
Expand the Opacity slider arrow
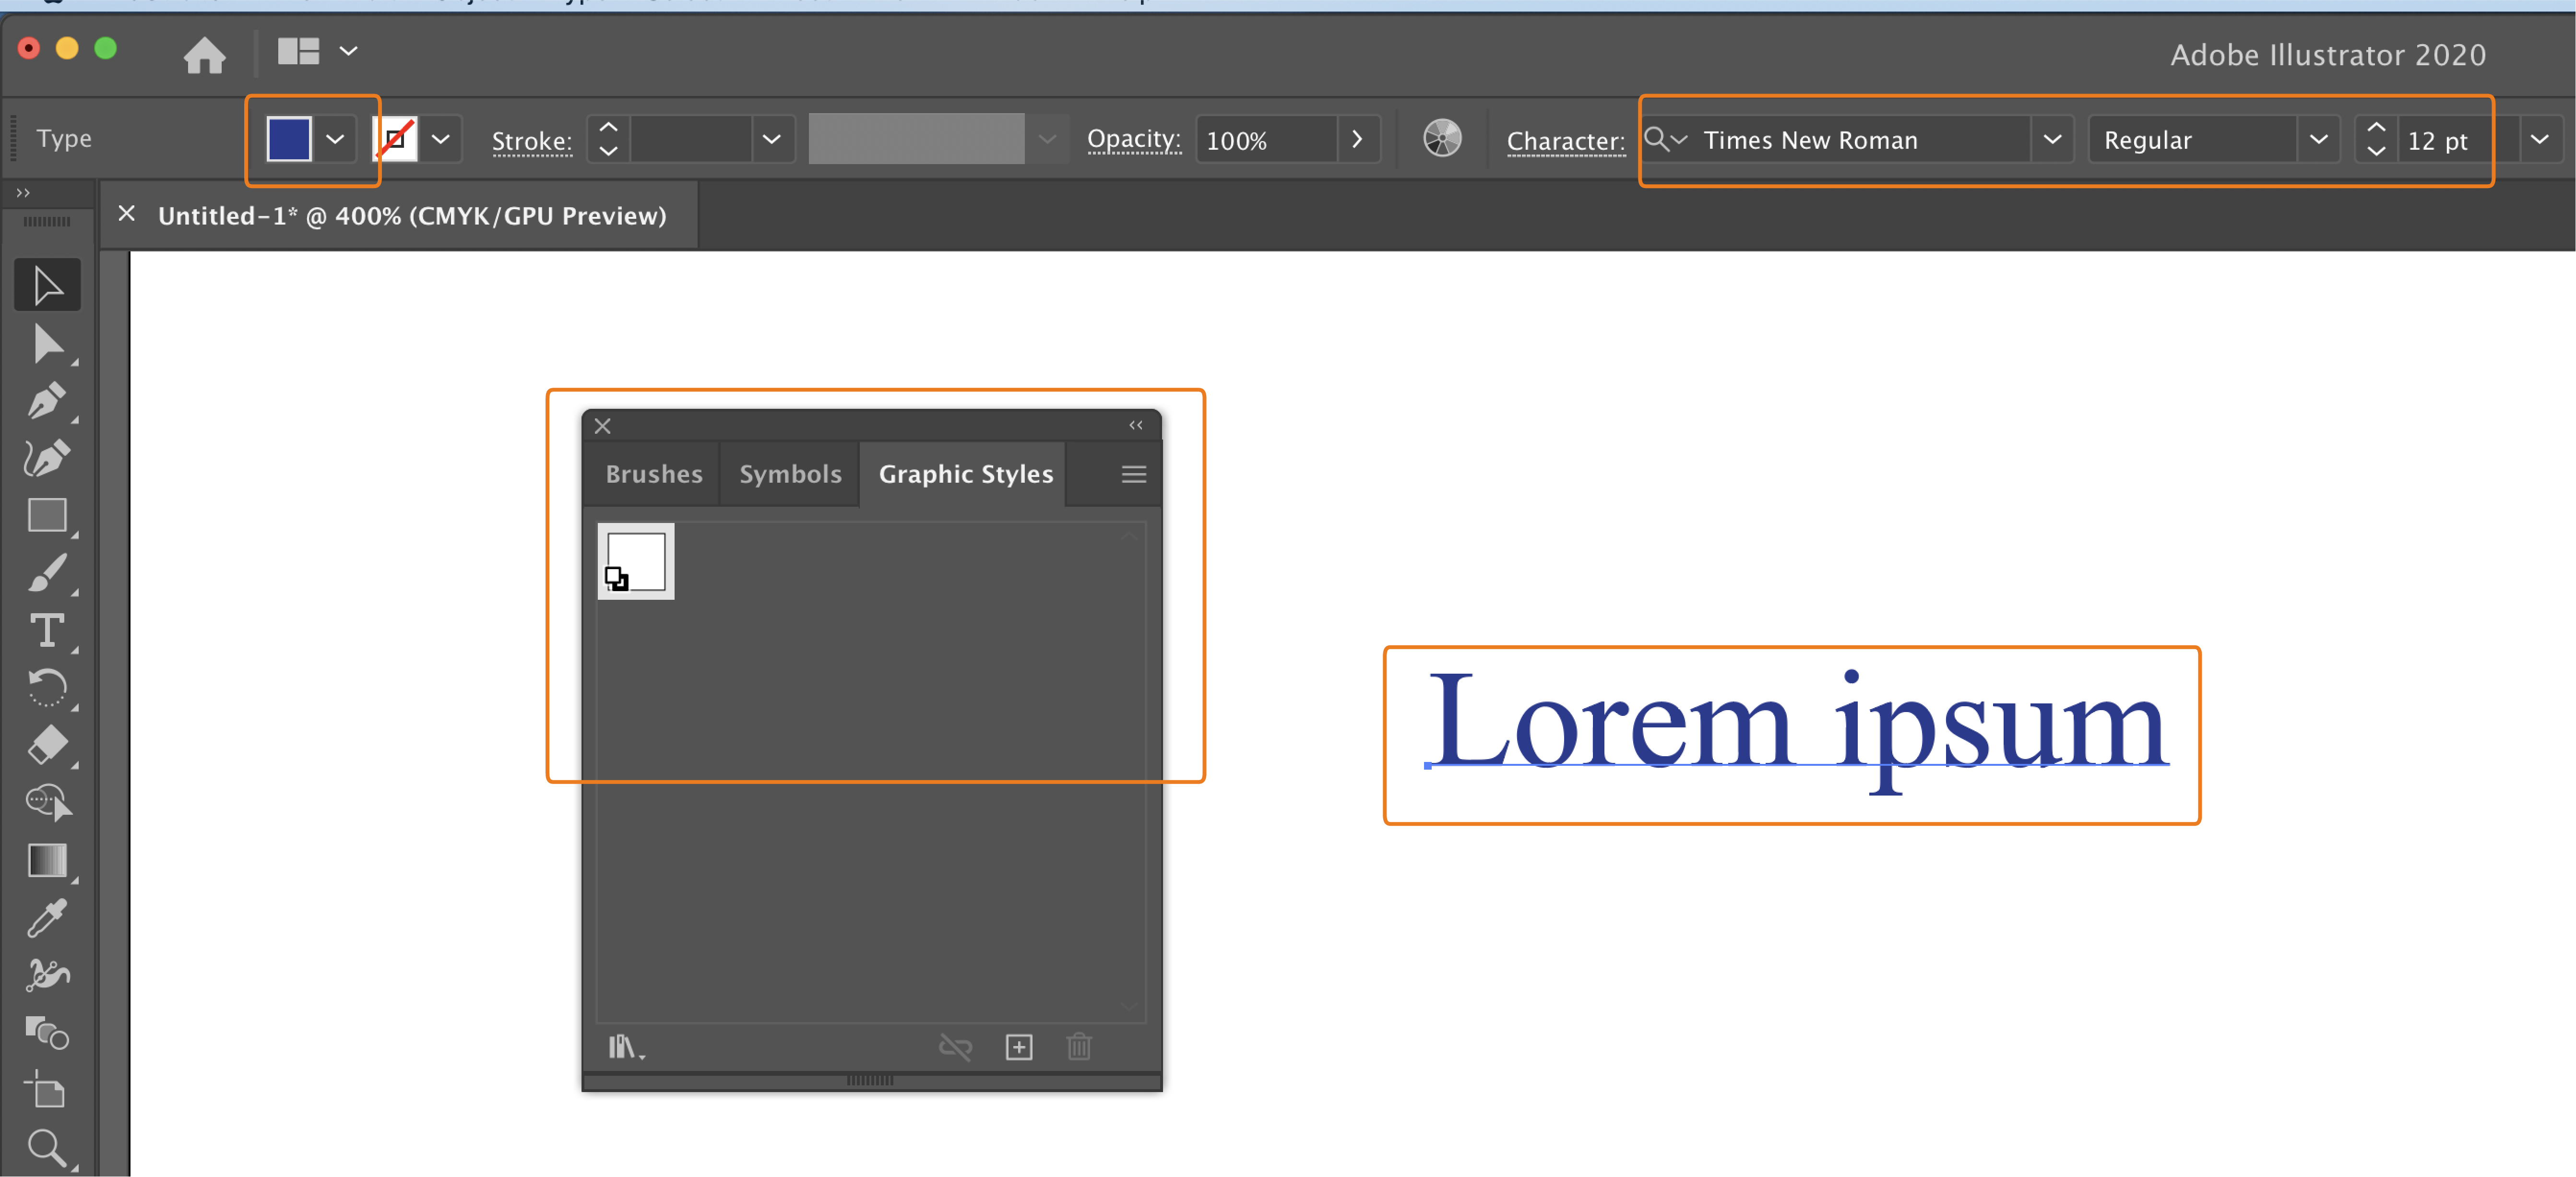(1356, 139)
